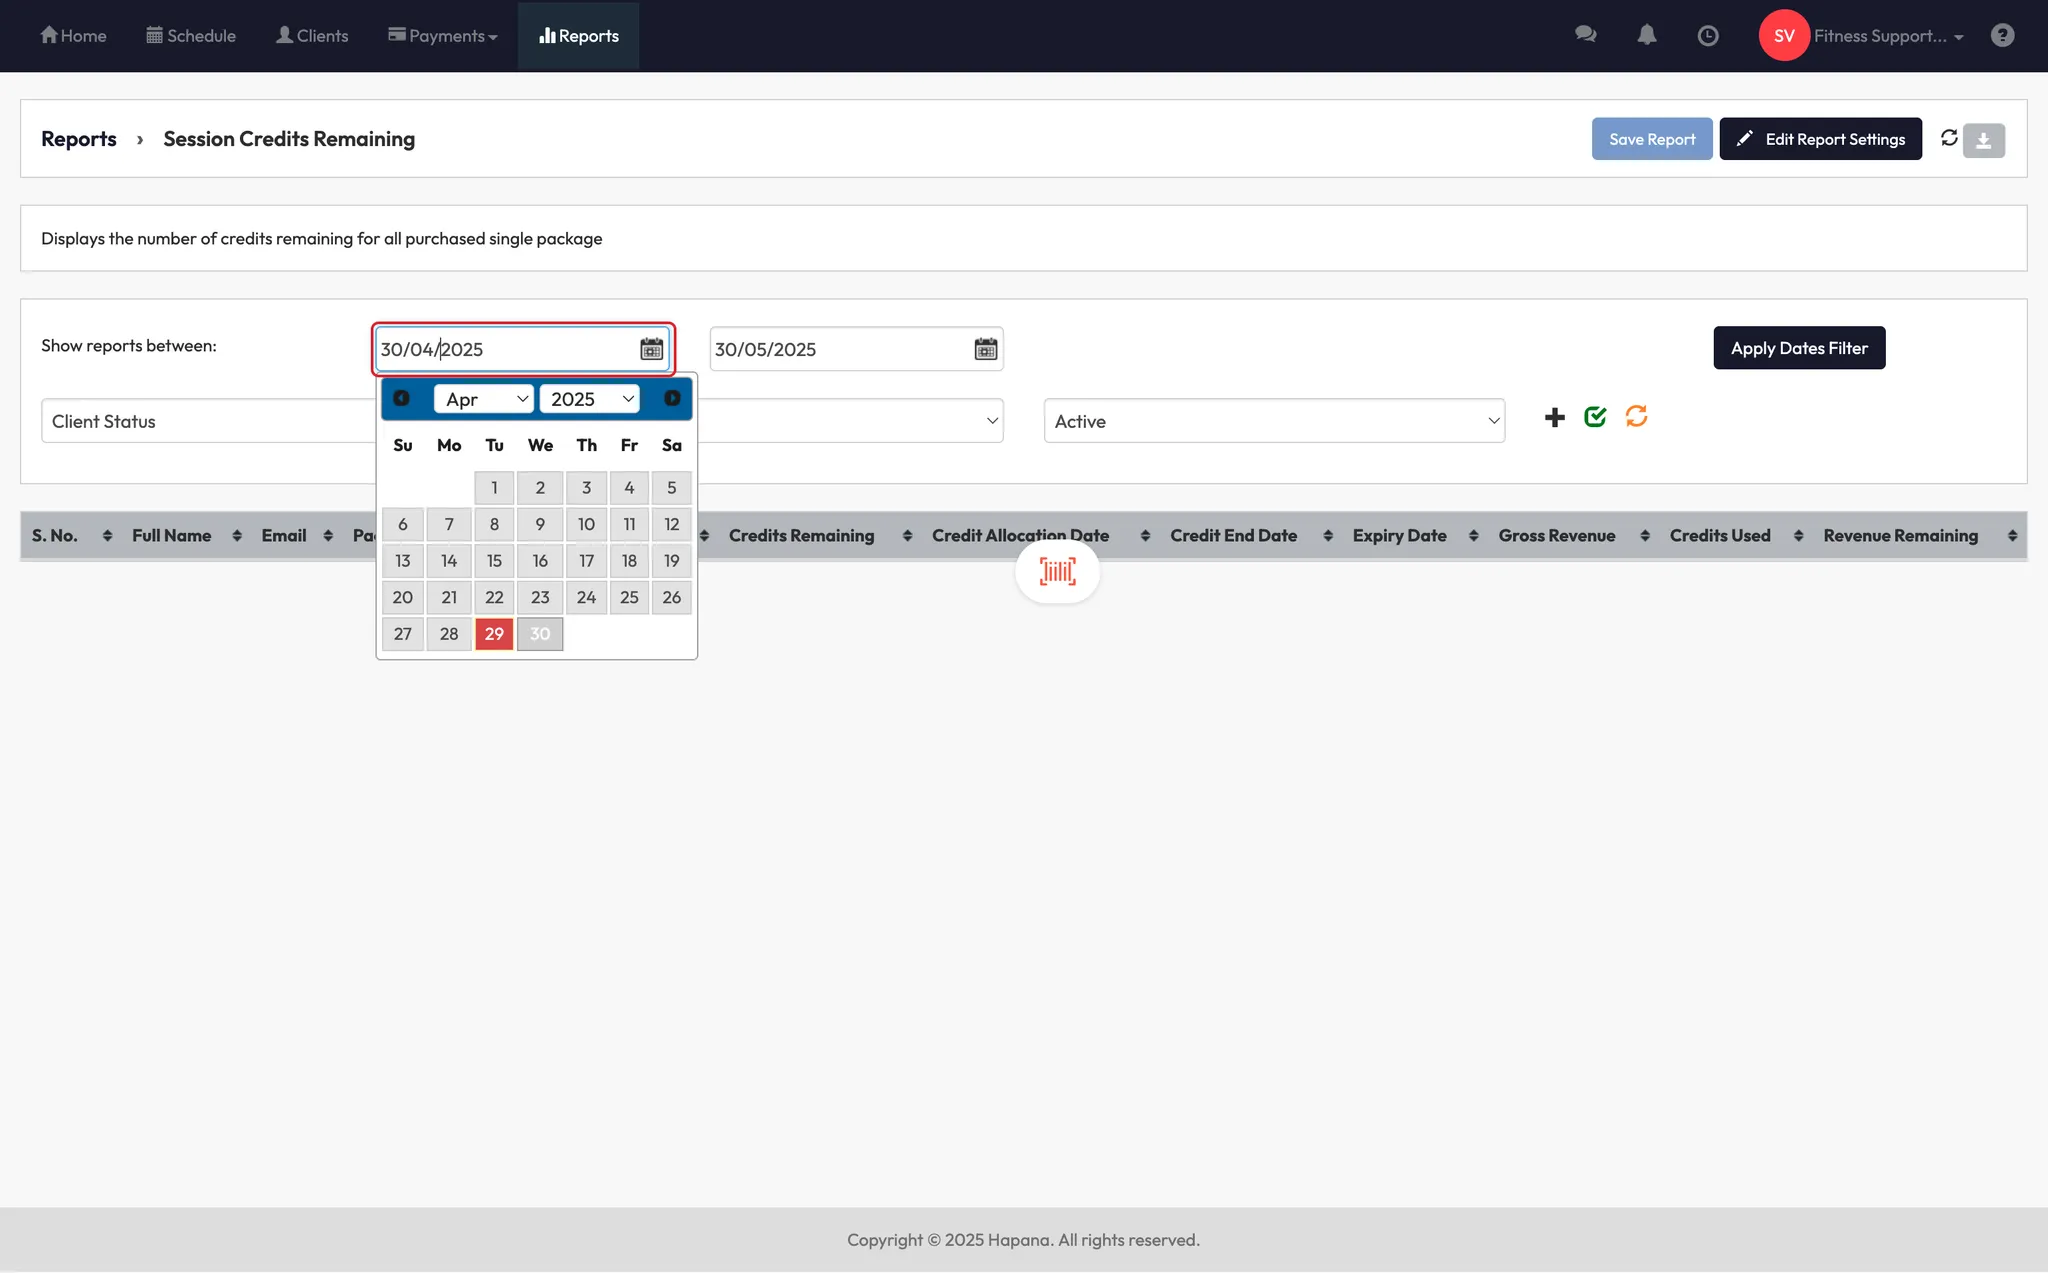The image size is (2048, 1273).
Task: Click the download report icon
Action: 1984,140
